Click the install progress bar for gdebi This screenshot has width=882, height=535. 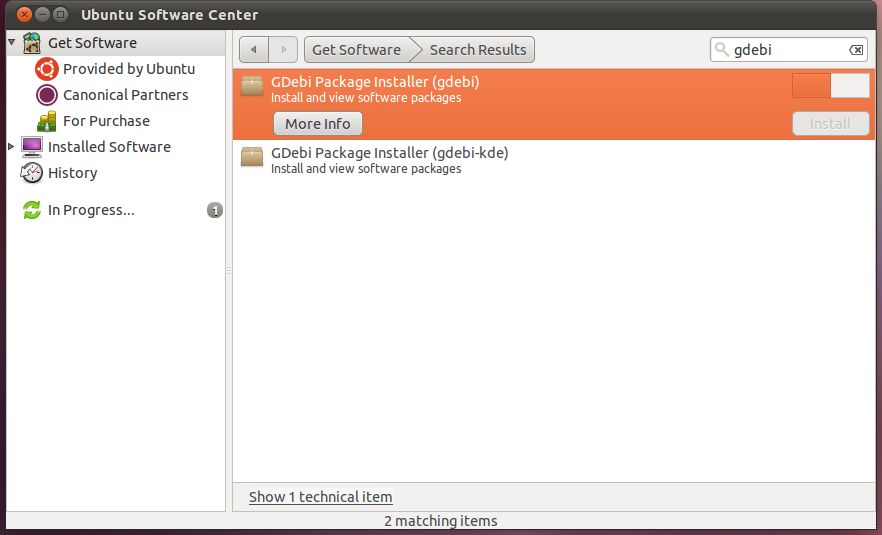(x=830, y=86)
